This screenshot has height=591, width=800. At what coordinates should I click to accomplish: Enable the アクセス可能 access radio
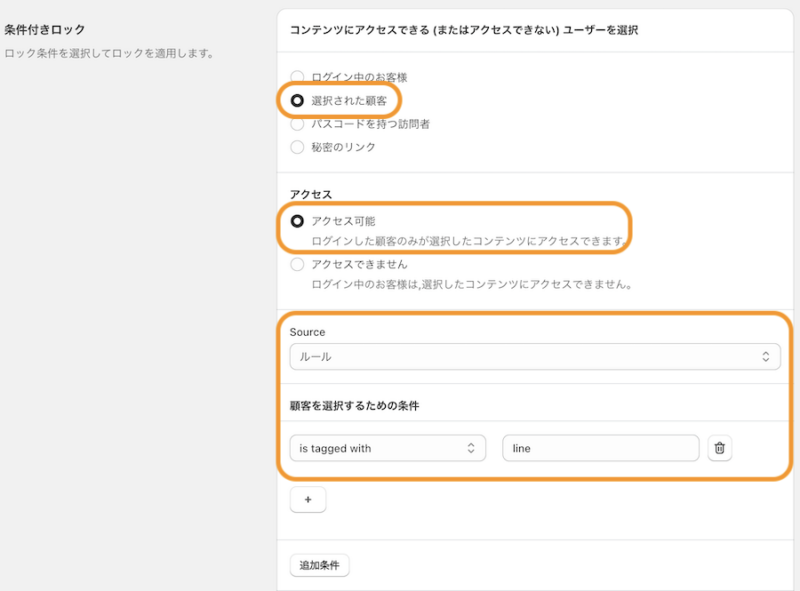[x=297, y=221]
